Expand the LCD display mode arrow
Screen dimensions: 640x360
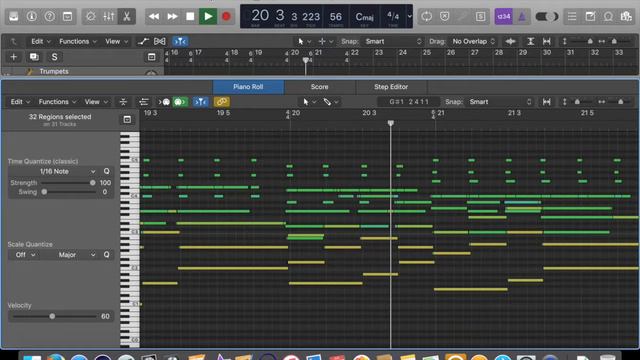(409, 16)
